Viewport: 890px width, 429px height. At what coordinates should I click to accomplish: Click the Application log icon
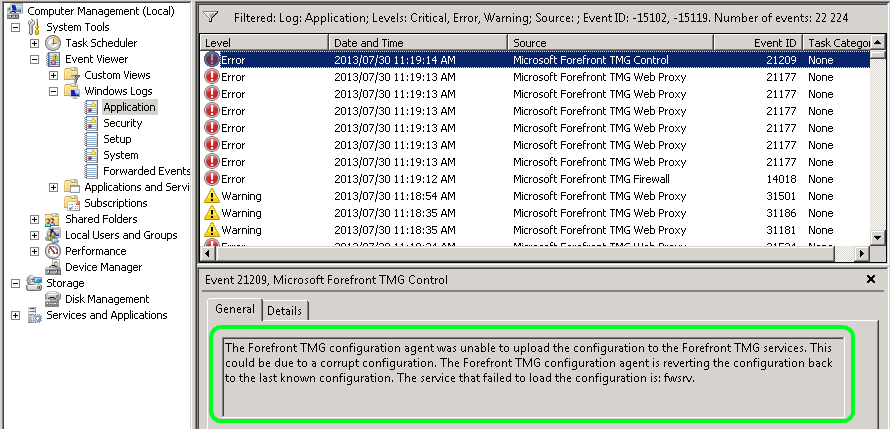coord(91,107)
